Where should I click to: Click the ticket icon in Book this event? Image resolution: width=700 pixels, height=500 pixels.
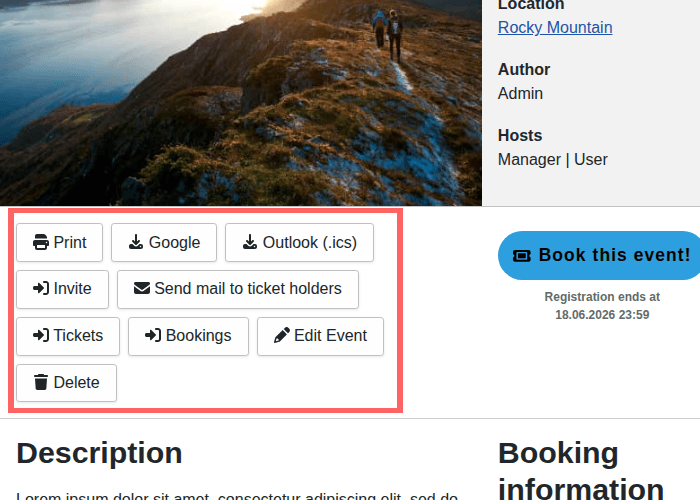[522, 256]
